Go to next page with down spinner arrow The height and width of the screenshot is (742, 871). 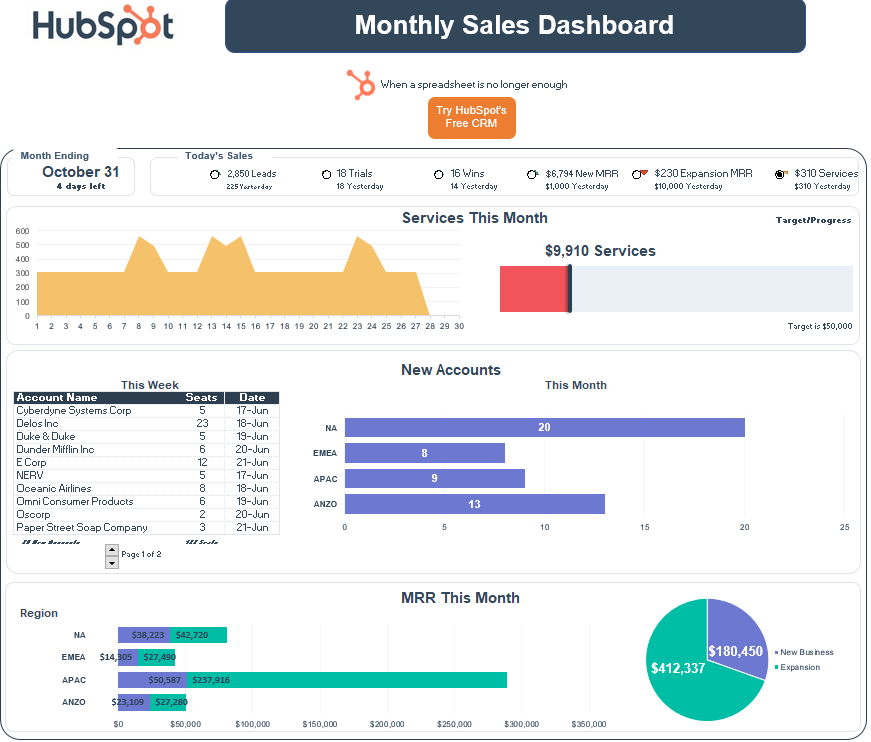pos(112,563)
